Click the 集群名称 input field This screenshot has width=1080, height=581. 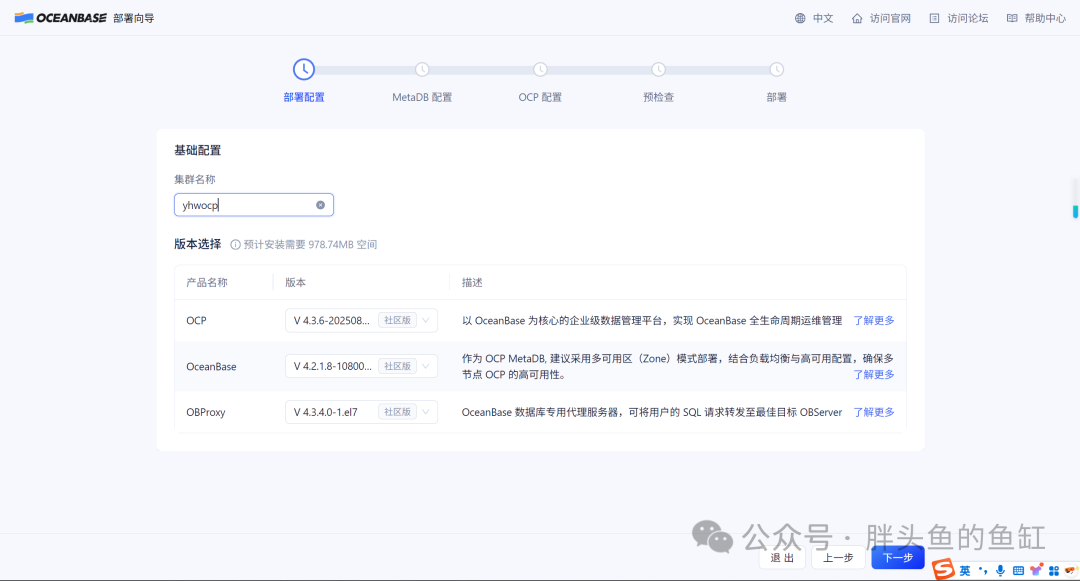click(253, 205)
